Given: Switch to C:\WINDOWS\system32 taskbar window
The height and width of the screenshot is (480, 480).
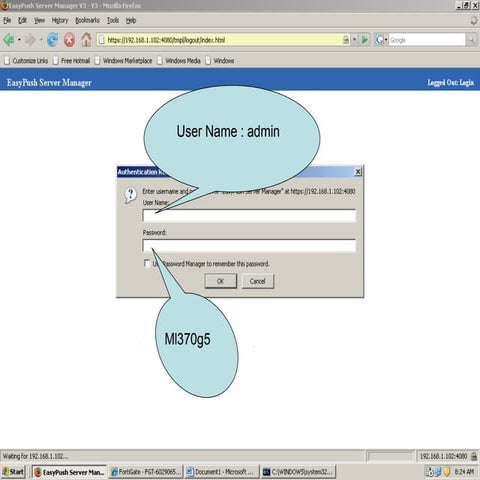Looking at the screenshot, I should (298, 472).
